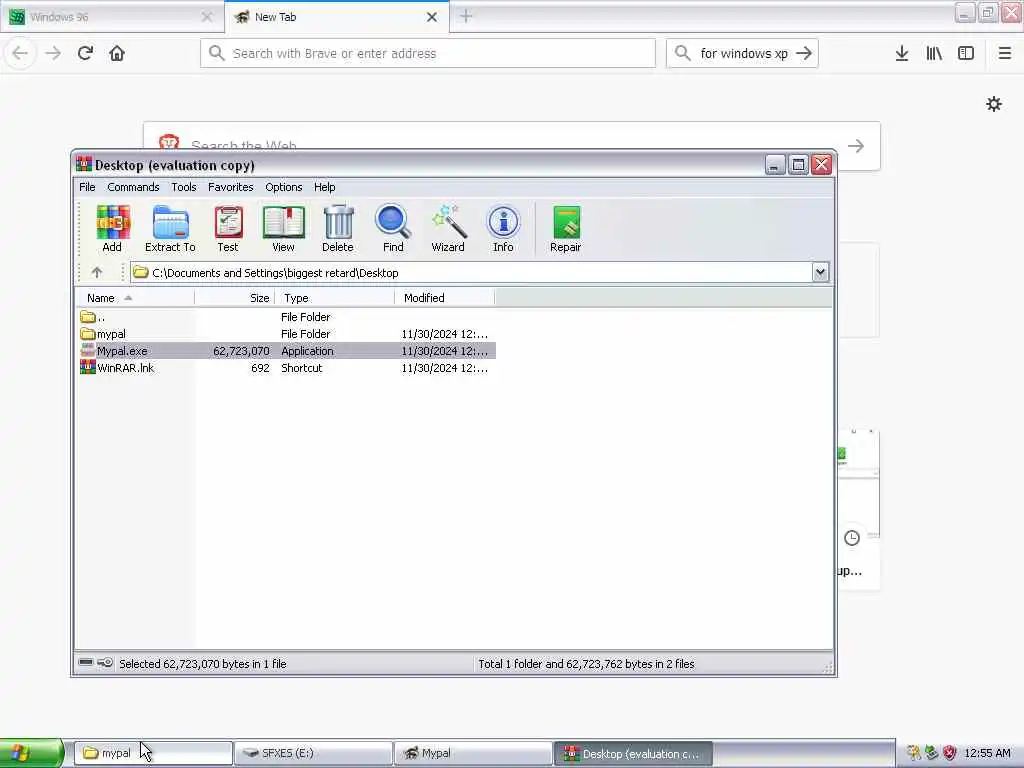Click the key password icon in status bar
1024x768 pixels.
105,663
